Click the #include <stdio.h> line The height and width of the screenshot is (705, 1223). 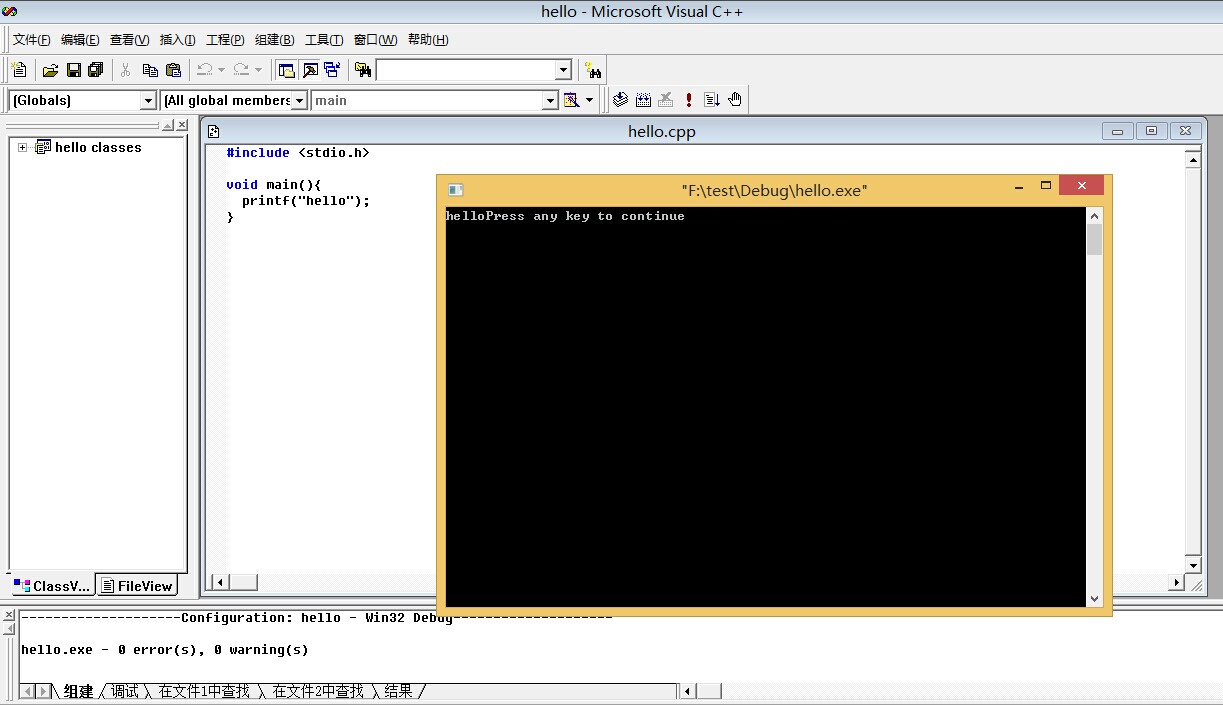click(298, 153)
